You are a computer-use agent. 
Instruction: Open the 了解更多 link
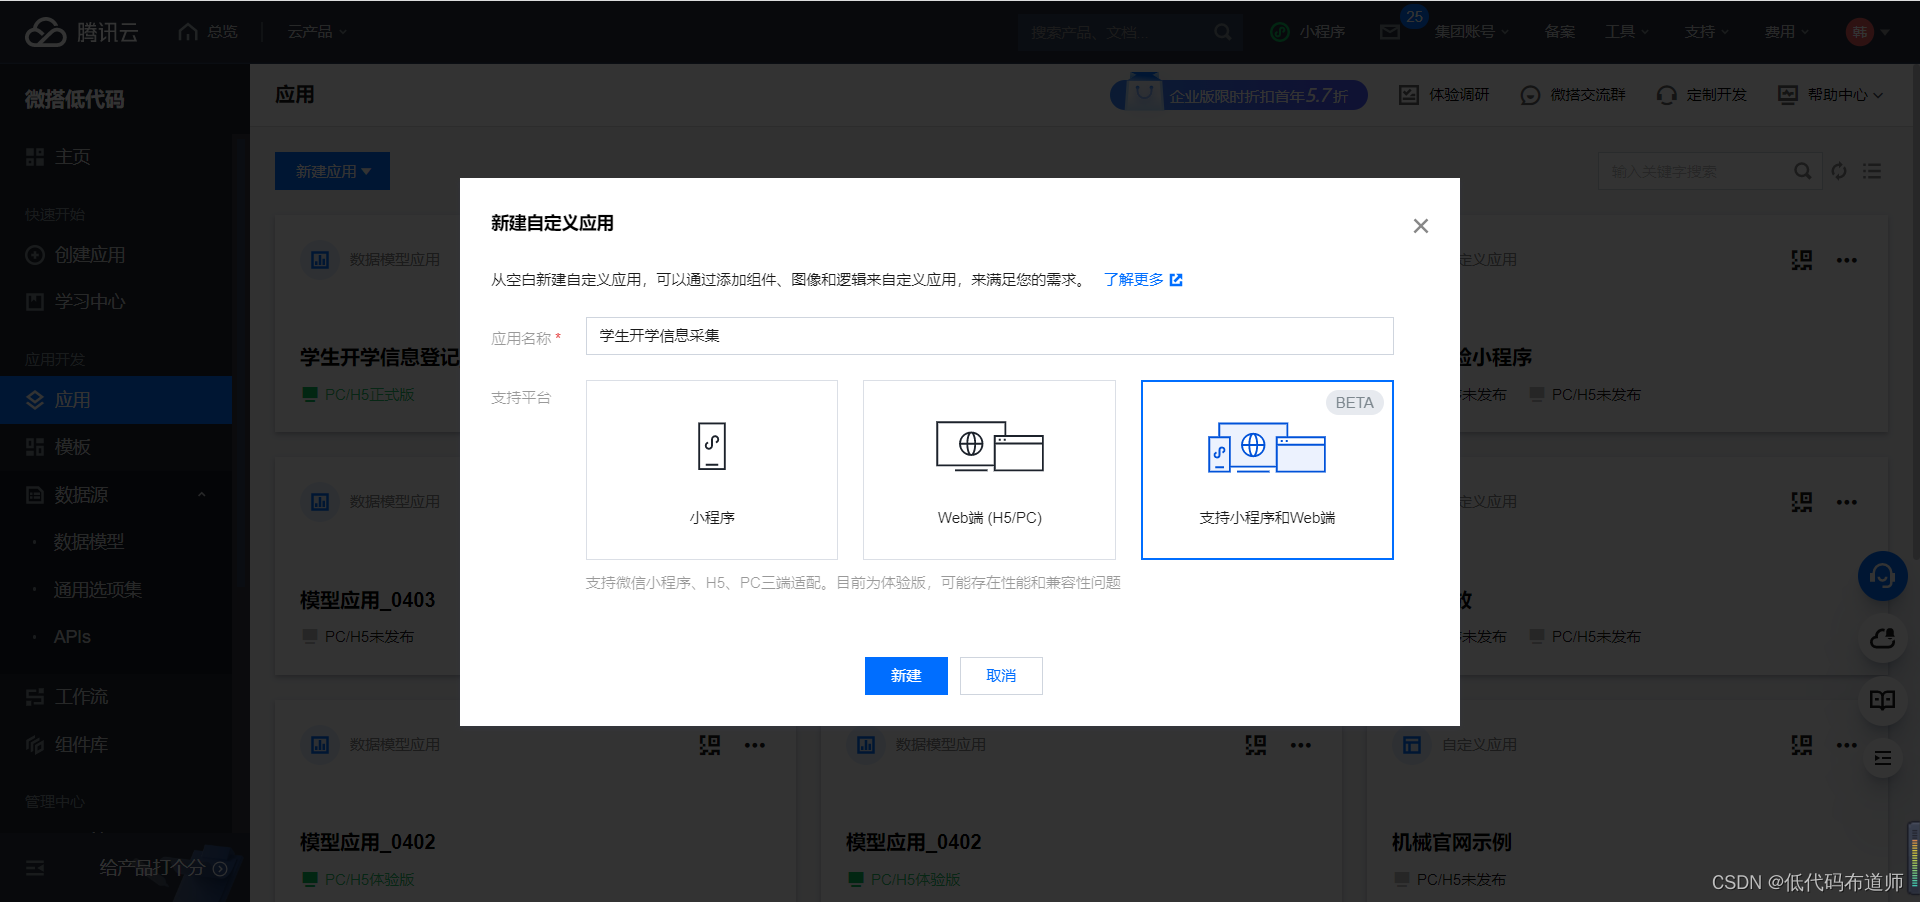[1143, 280]
